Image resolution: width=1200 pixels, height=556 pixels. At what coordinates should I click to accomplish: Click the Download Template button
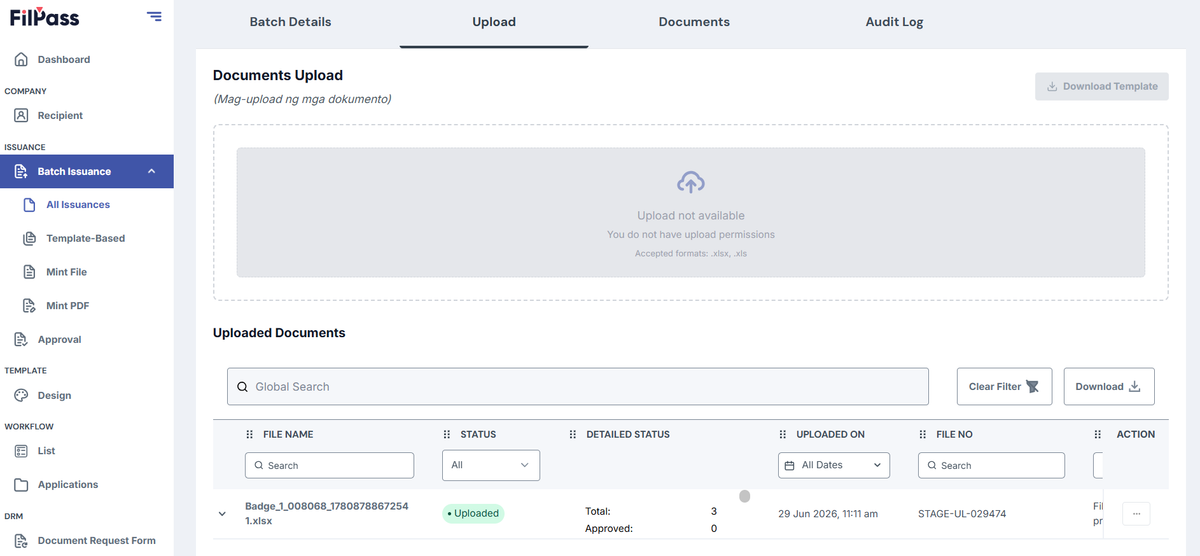pos(1101,87)
